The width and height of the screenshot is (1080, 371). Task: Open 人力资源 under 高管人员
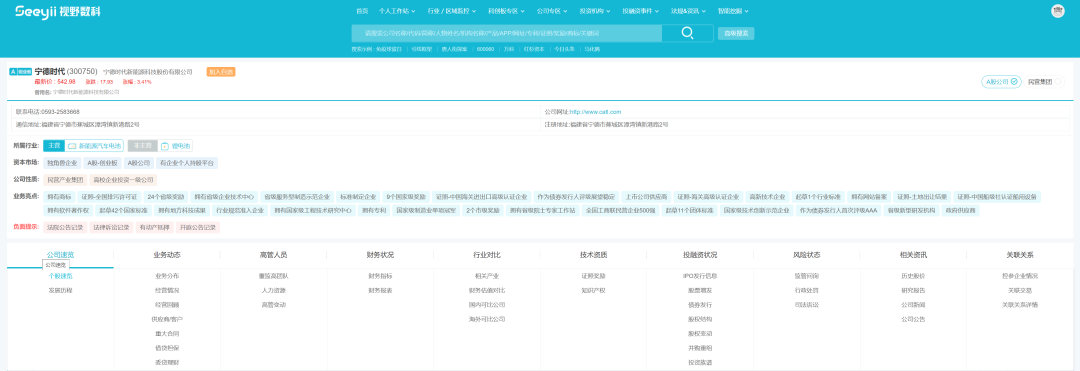(273, 290)
